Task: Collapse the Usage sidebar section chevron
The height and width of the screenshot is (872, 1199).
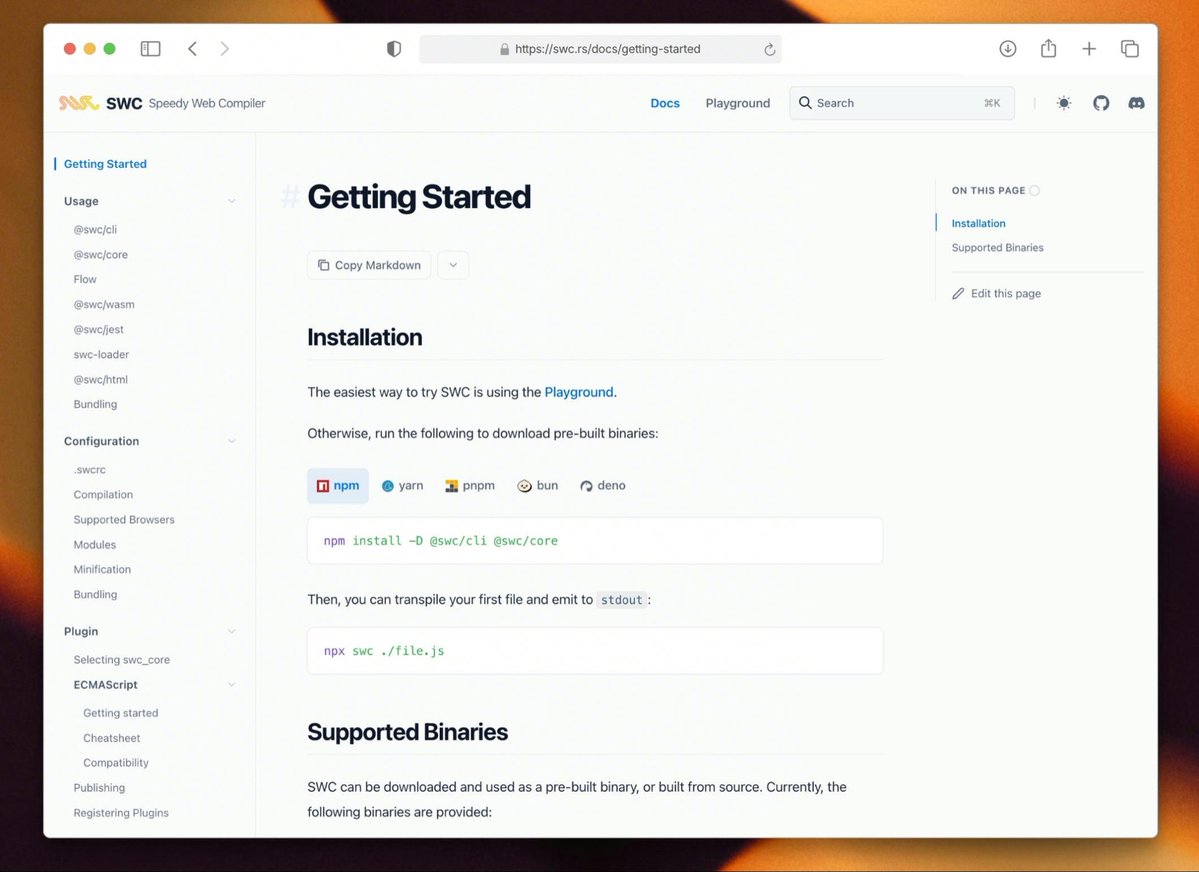Action: click(x=231, y=201)
